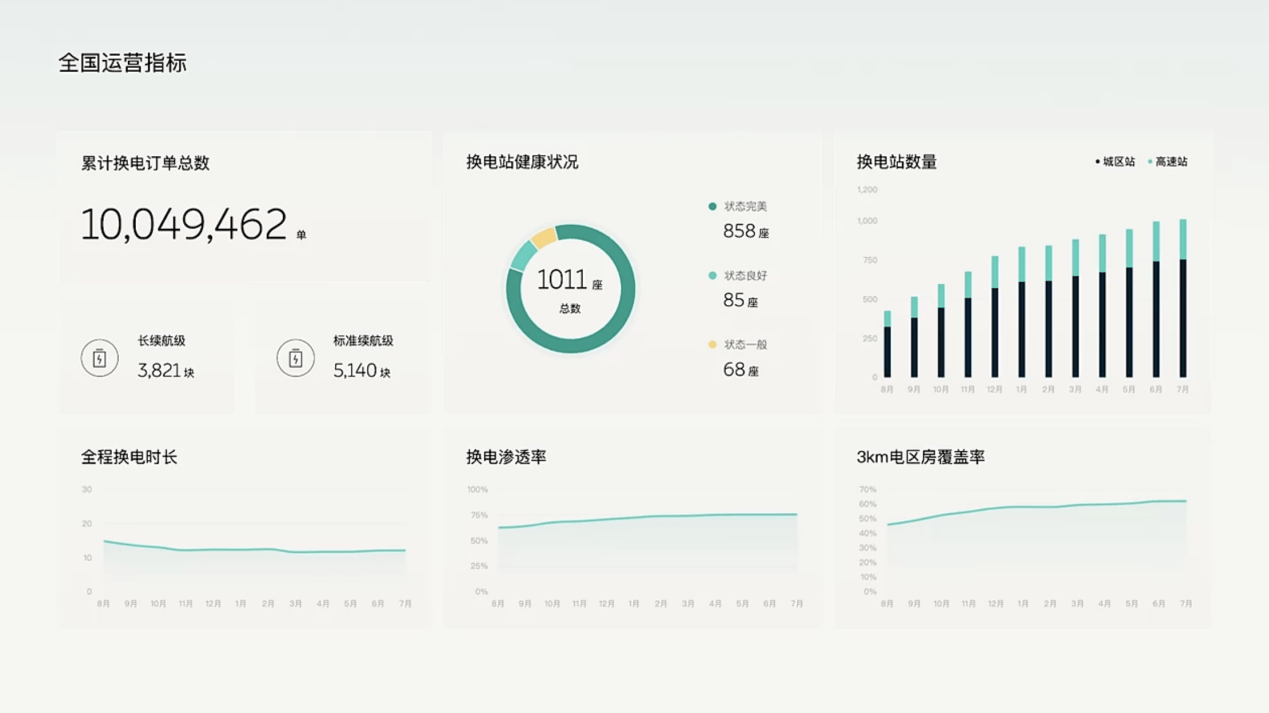Click the 7月 label under 全程换电时长 chart

tap(405, 604)
